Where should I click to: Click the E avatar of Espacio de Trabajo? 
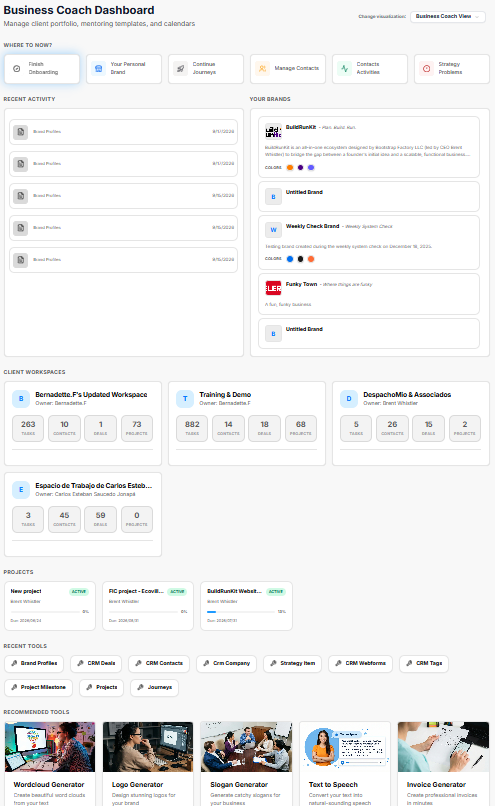[21, 490]
